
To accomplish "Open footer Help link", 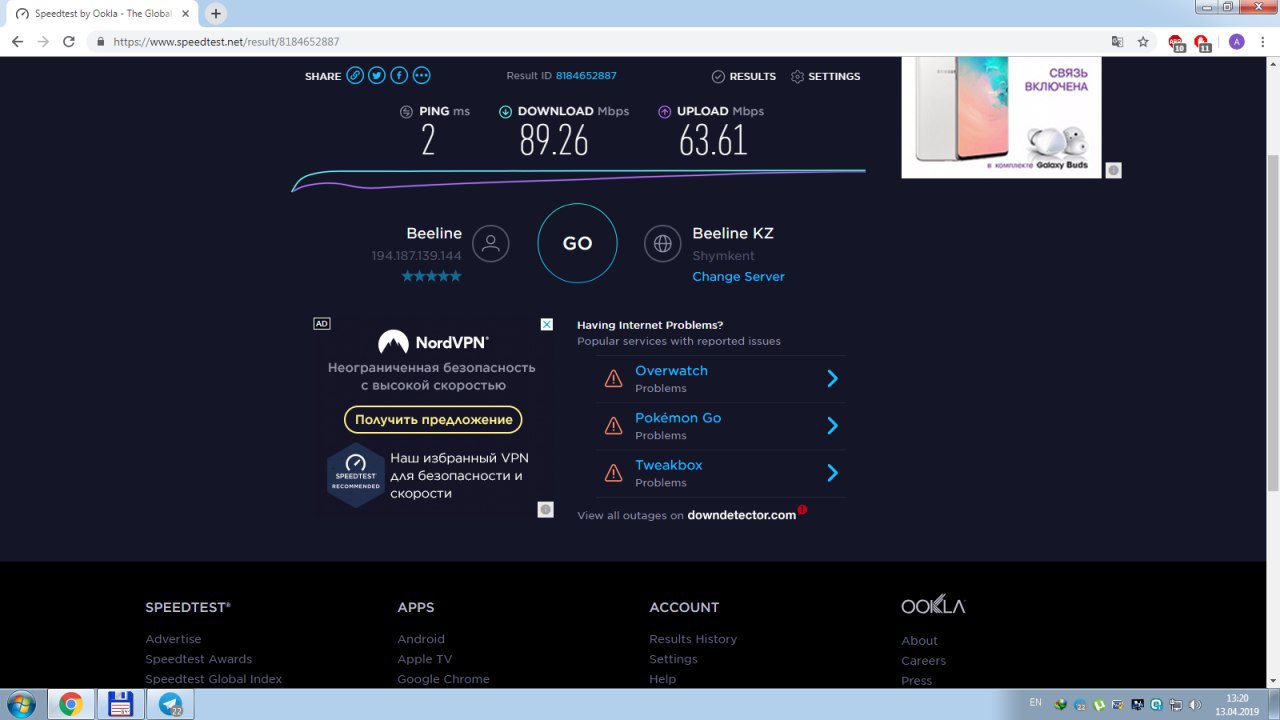I will click(662, 679).
